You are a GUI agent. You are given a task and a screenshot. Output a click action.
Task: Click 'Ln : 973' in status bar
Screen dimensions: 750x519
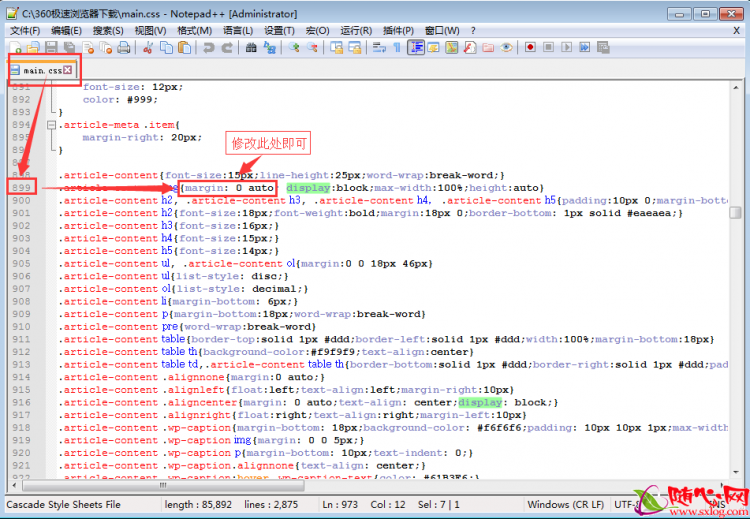[x=340, y=504]
